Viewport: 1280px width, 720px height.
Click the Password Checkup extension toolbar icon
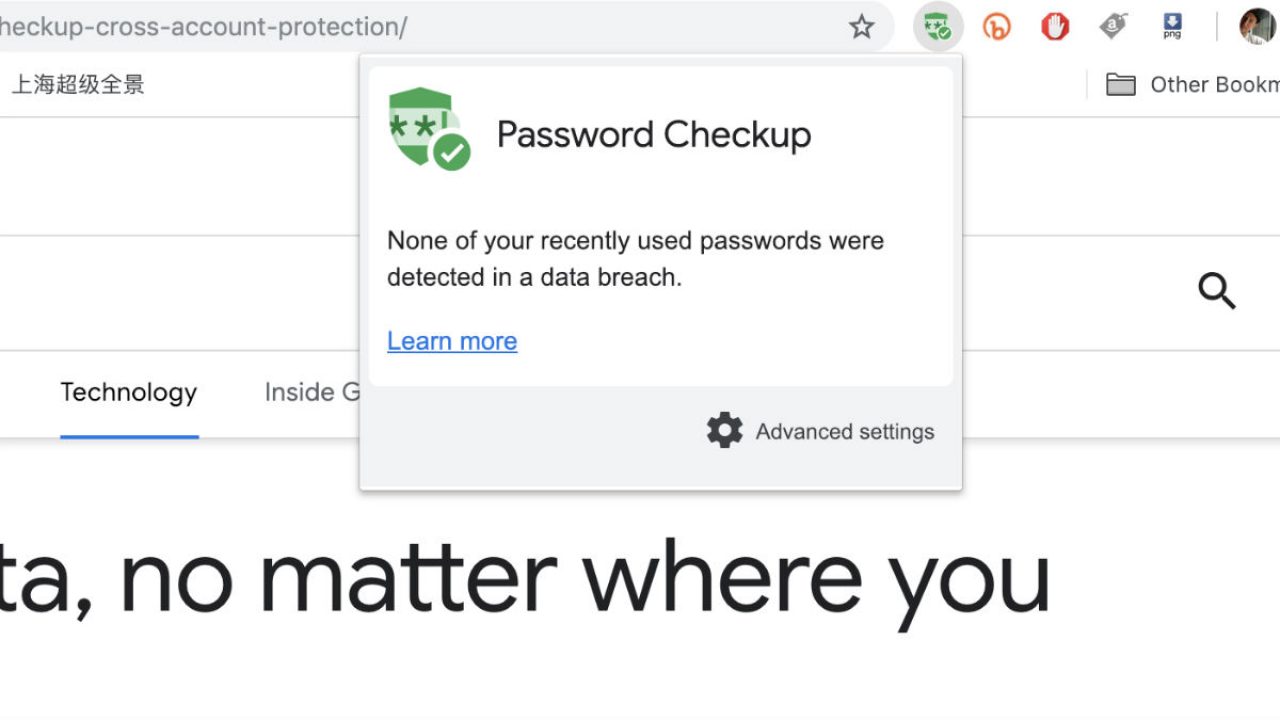(x=937, y=27)
